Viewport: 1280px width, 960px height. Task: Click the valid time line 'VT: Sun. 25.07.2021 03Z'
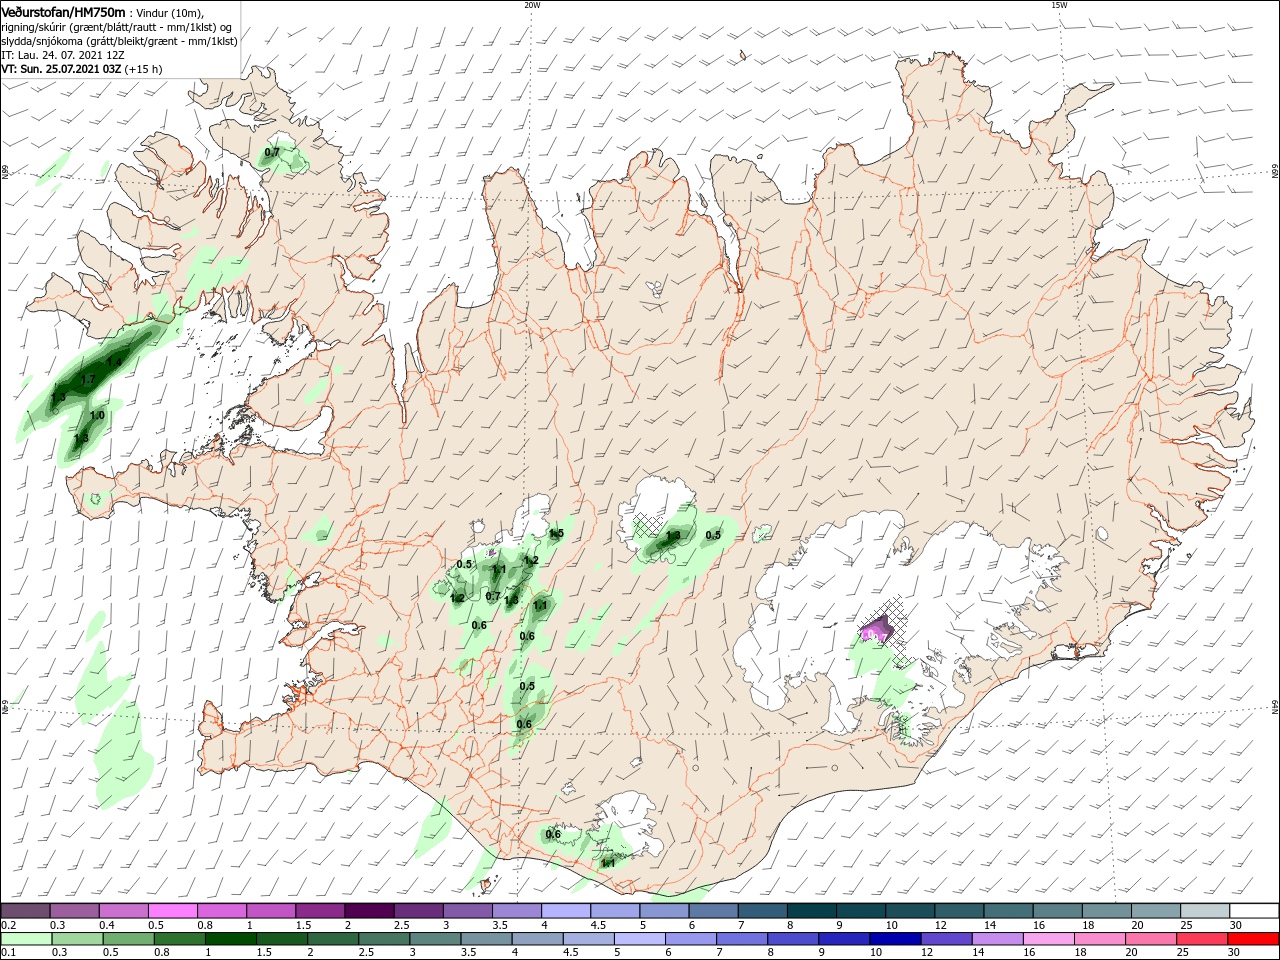click(62, 70)
